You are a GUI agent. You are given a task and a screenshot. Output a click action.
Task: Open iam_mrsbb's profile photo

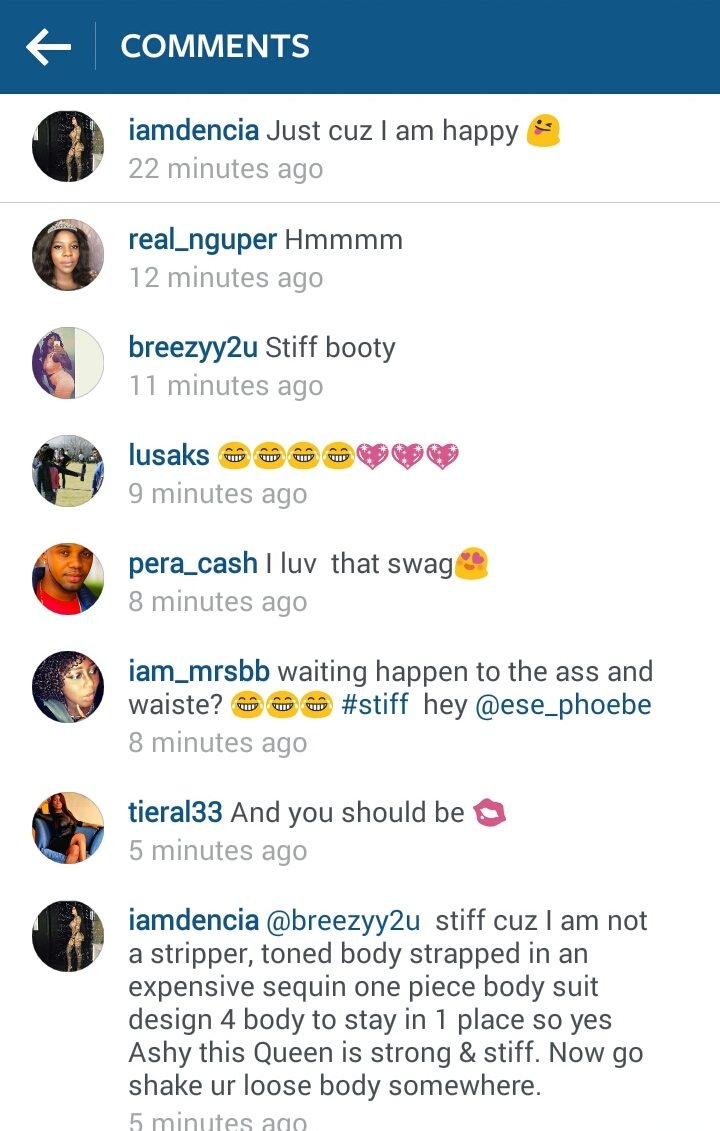point(68,687)
